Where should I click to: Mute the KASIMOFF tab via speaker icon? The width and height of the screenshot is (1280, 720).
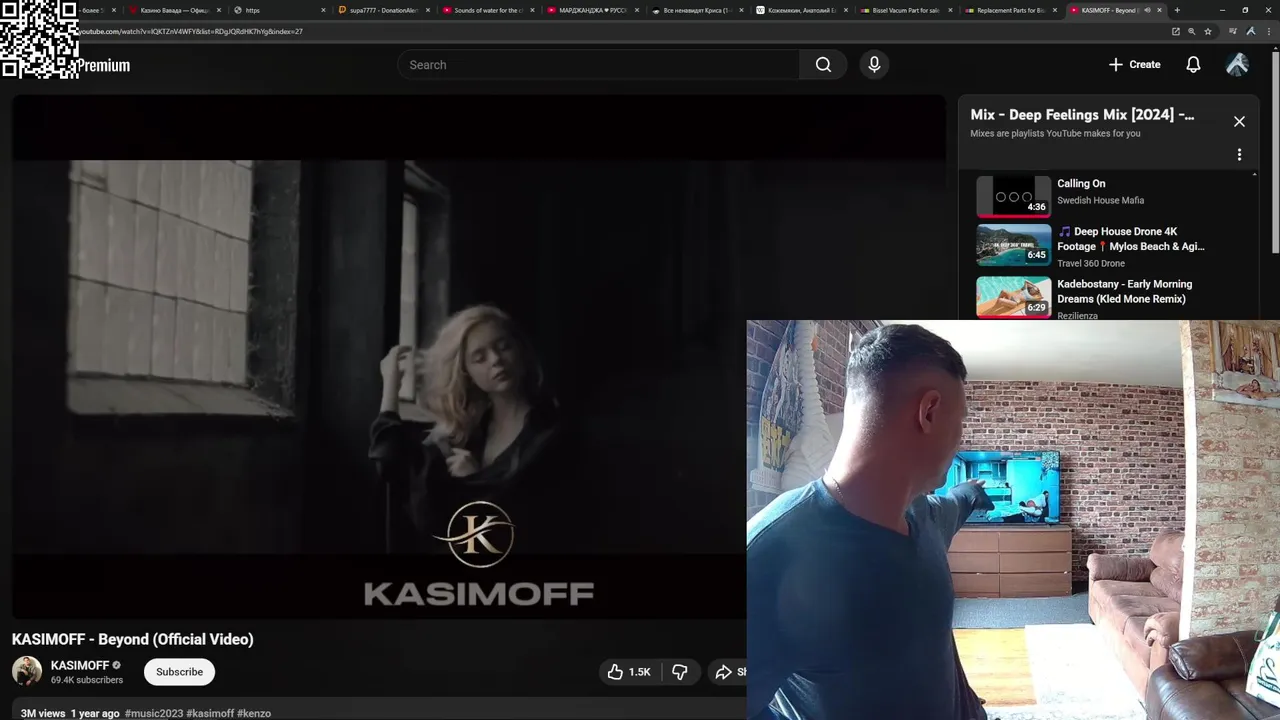pos(1147,10)
